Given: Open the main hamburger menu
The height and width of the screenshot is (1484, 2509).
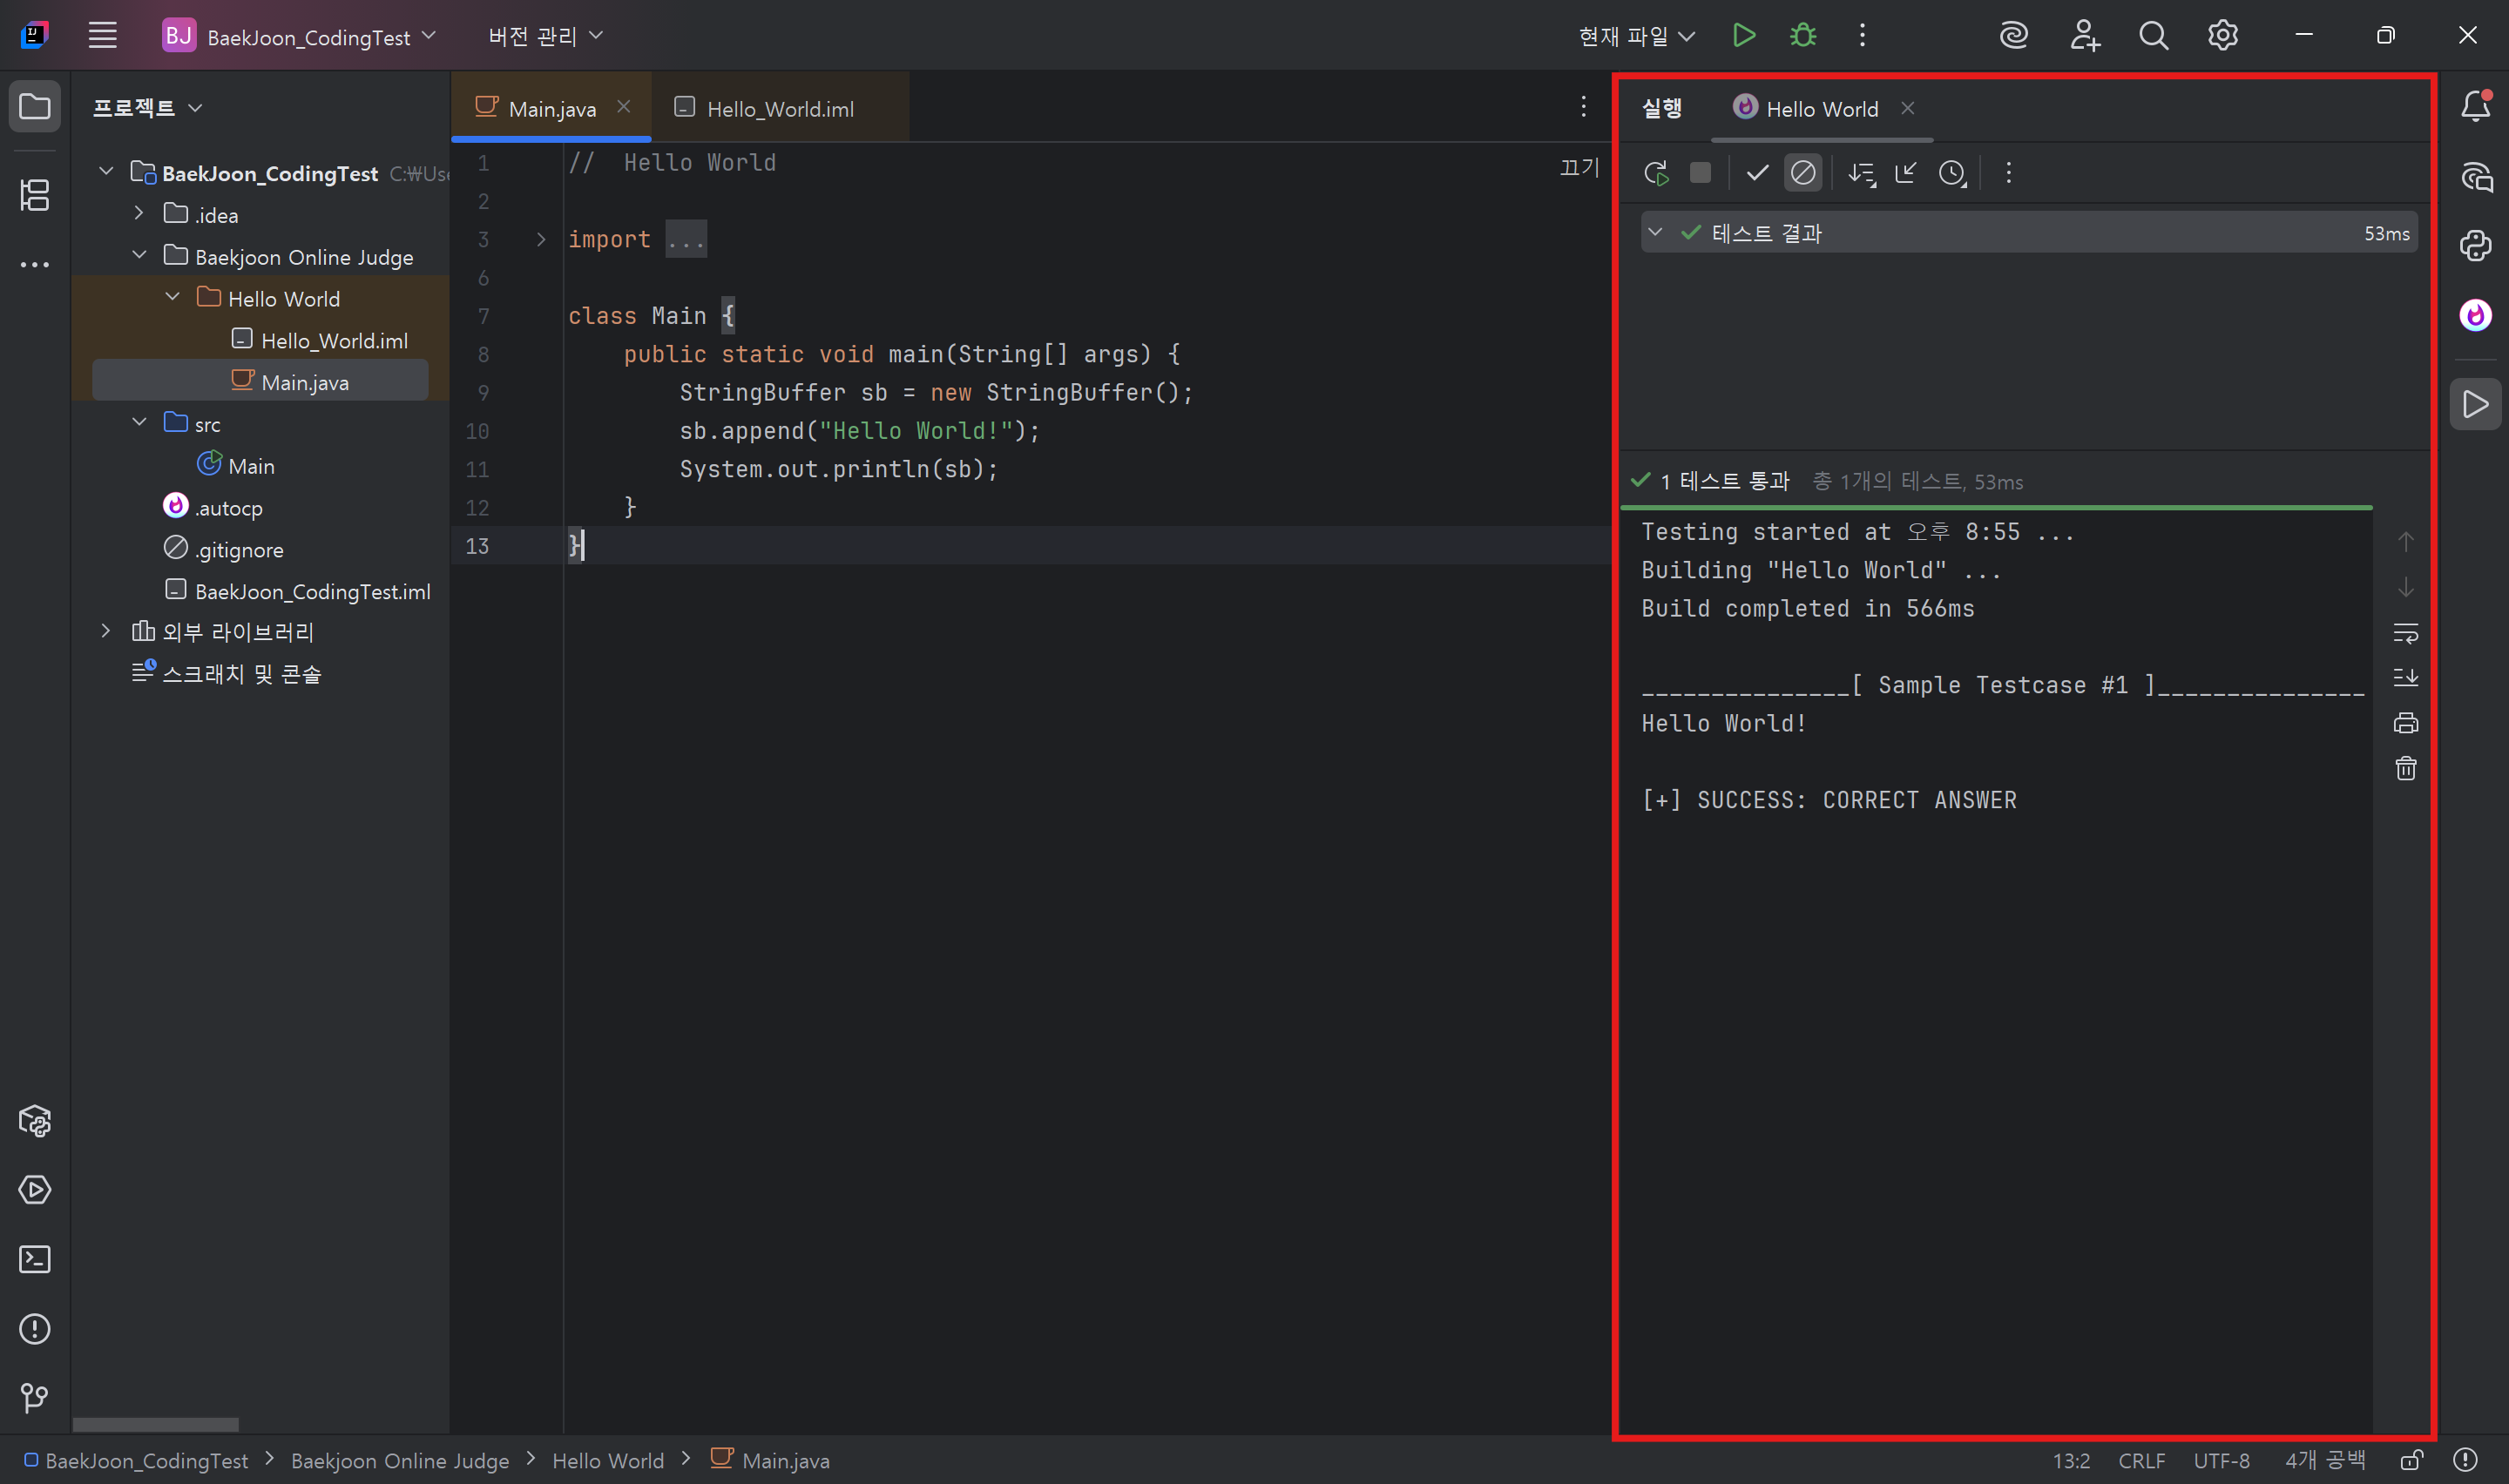Looking at the screenshot, I should pyautogui.click(x=103, y=36).
